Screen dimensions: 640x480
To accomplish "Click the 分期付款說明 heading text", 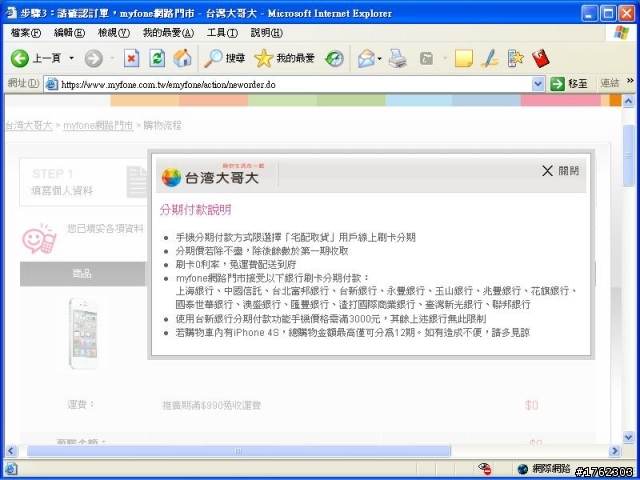I will coord(196,210).
